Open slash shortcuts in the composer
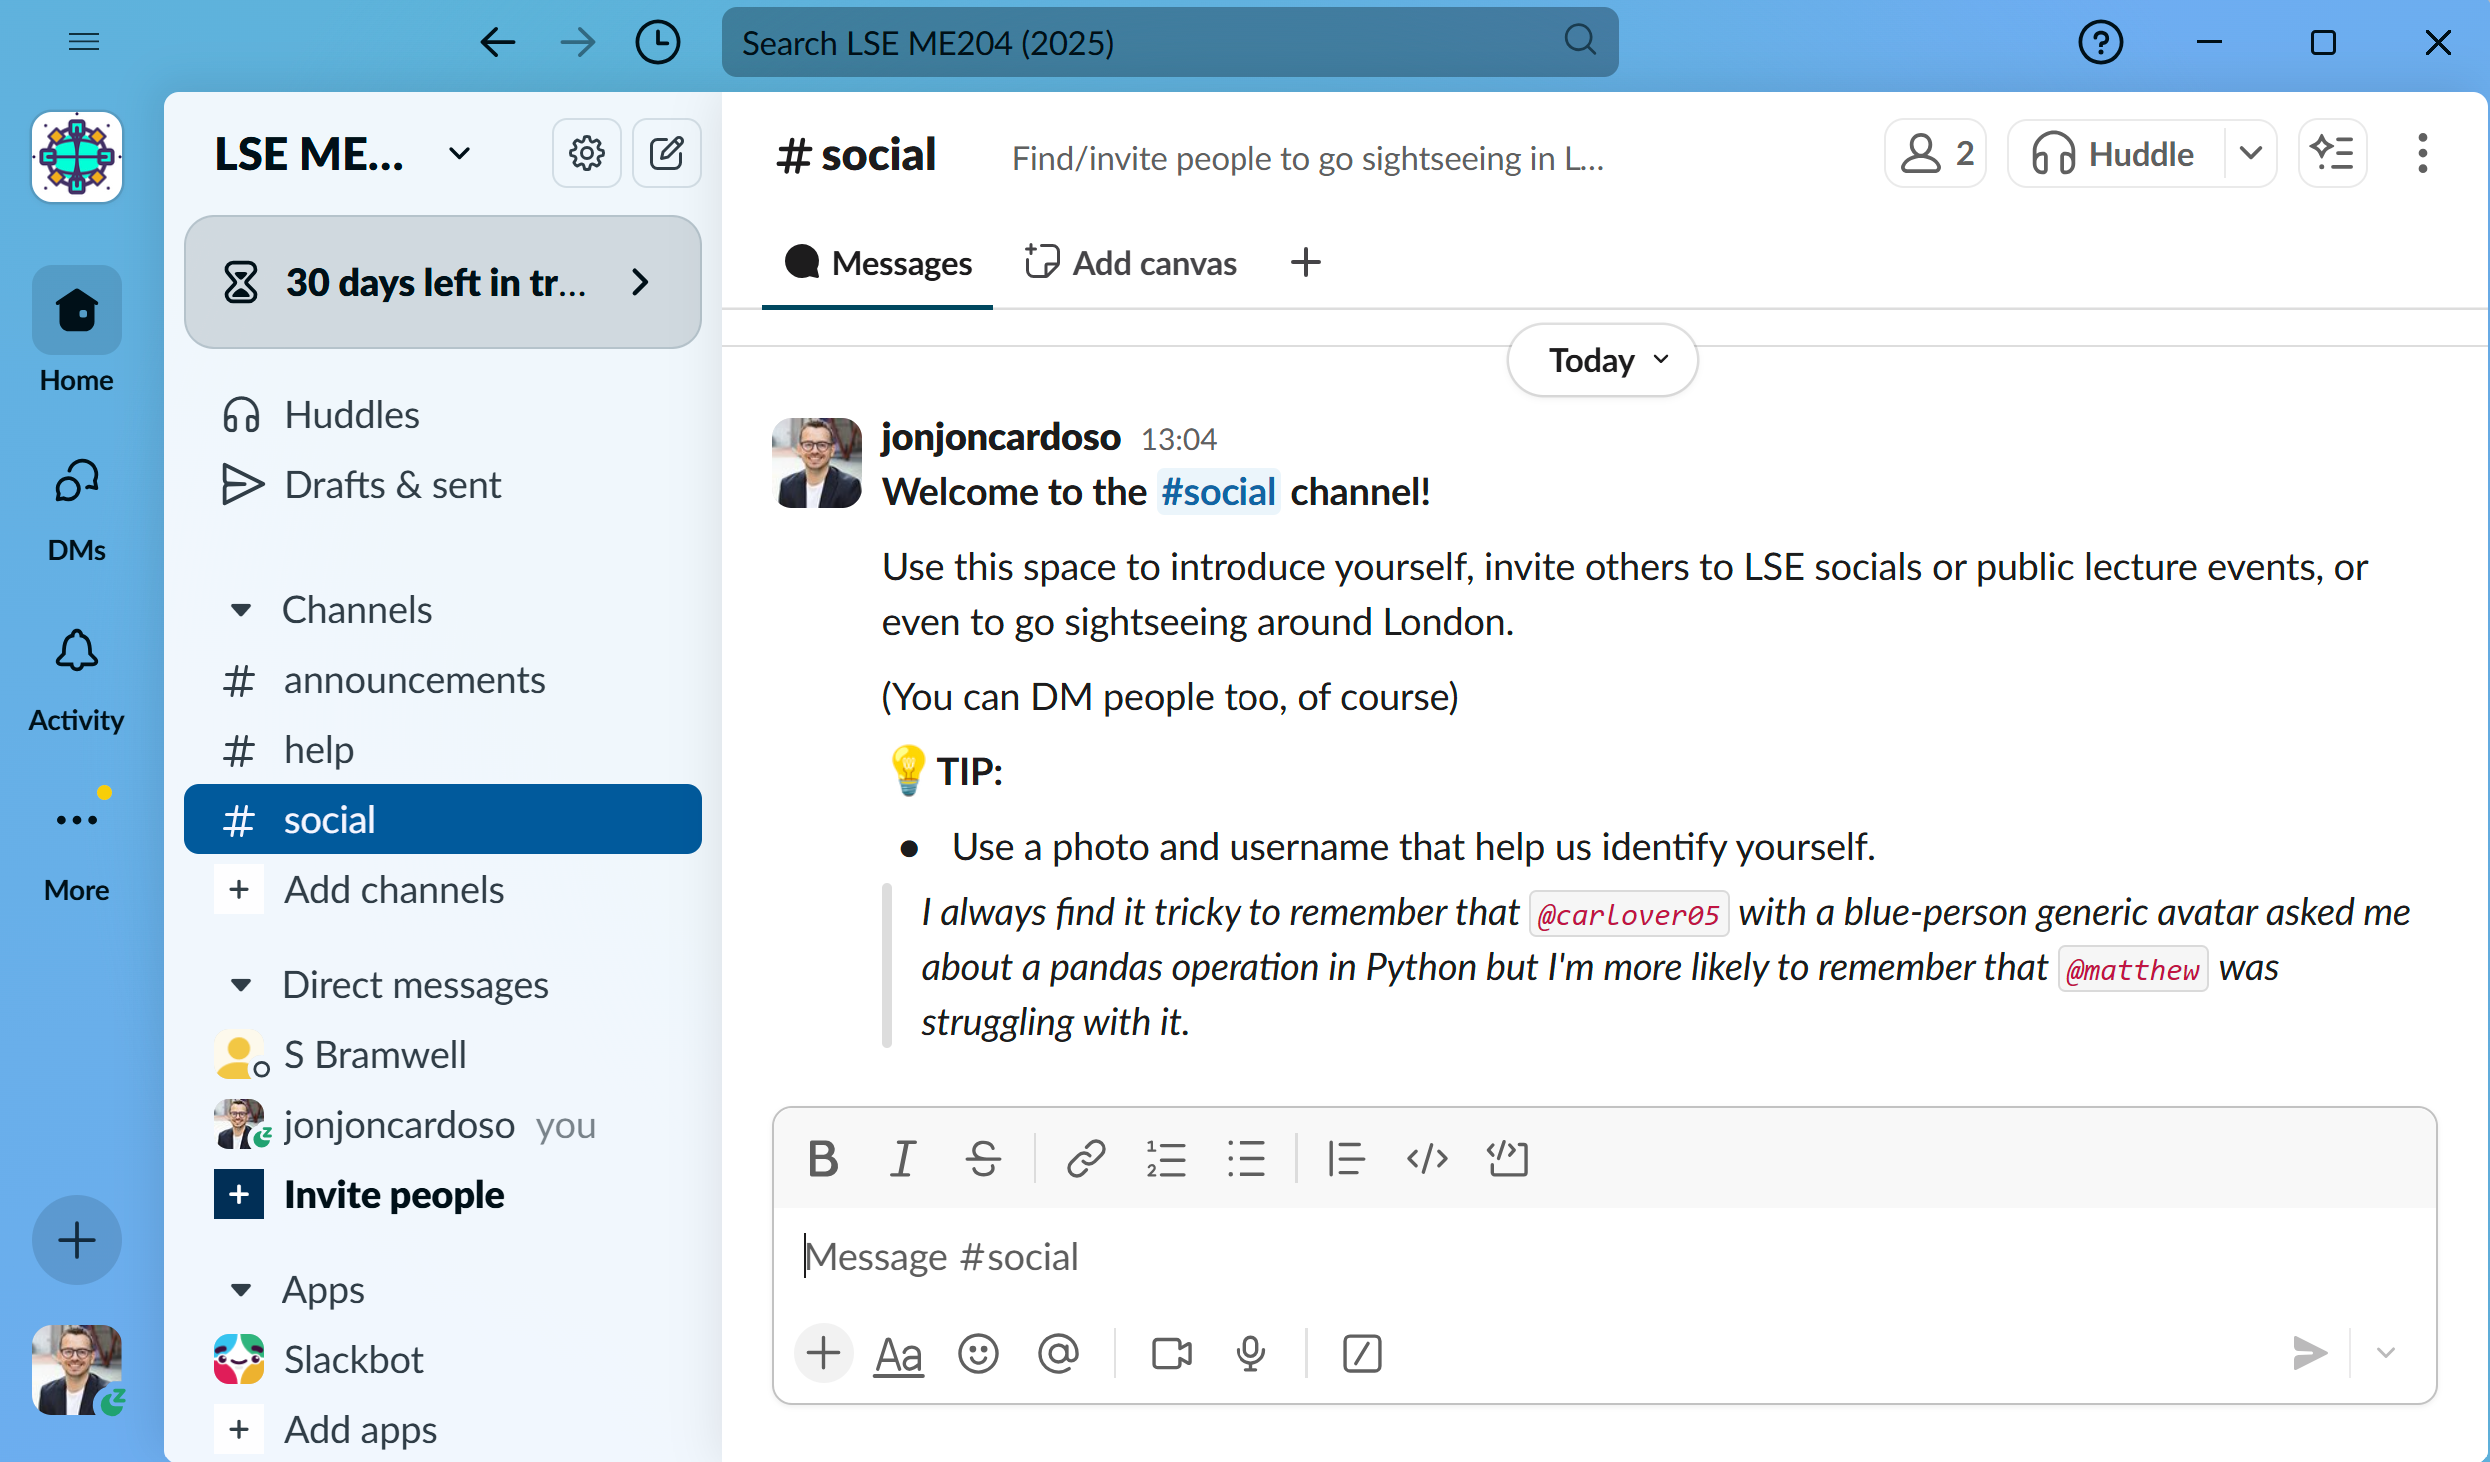The width and height of the screenshot is (2490, 1462). [1362, 1354]
